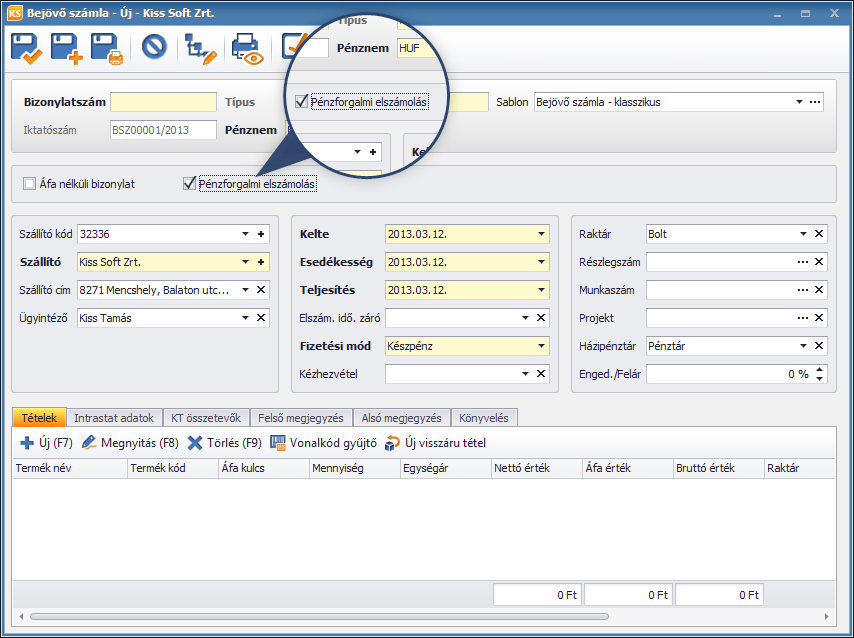
Task: Click the scrollbar right arrow
Action: pos(827,616)
